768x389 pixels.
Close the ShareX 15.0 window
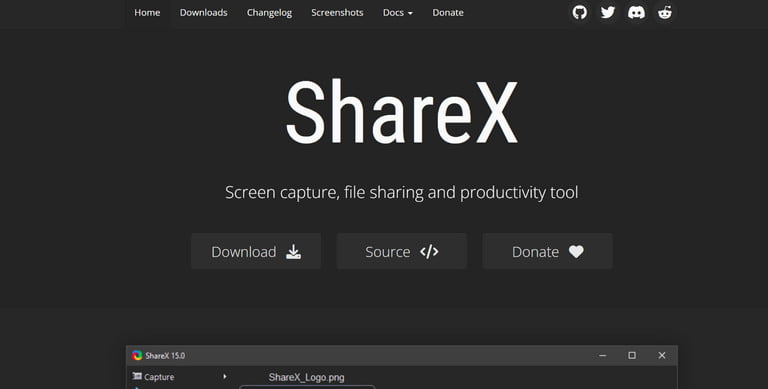662,355
